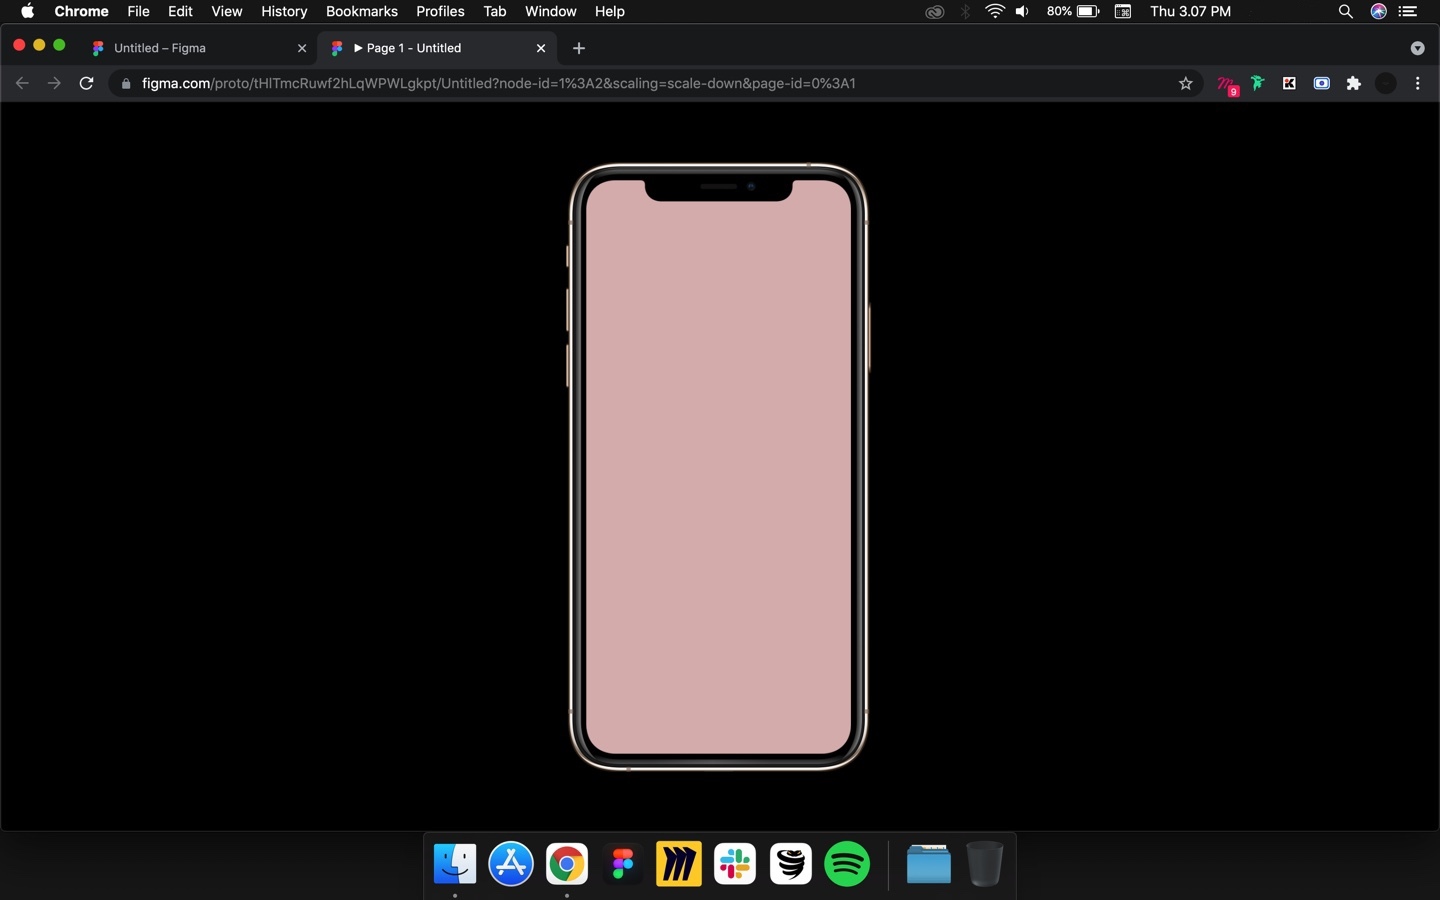Click the pink prototype screen
The width and height of the screenshot is (1440, 900).
point(718,467)
